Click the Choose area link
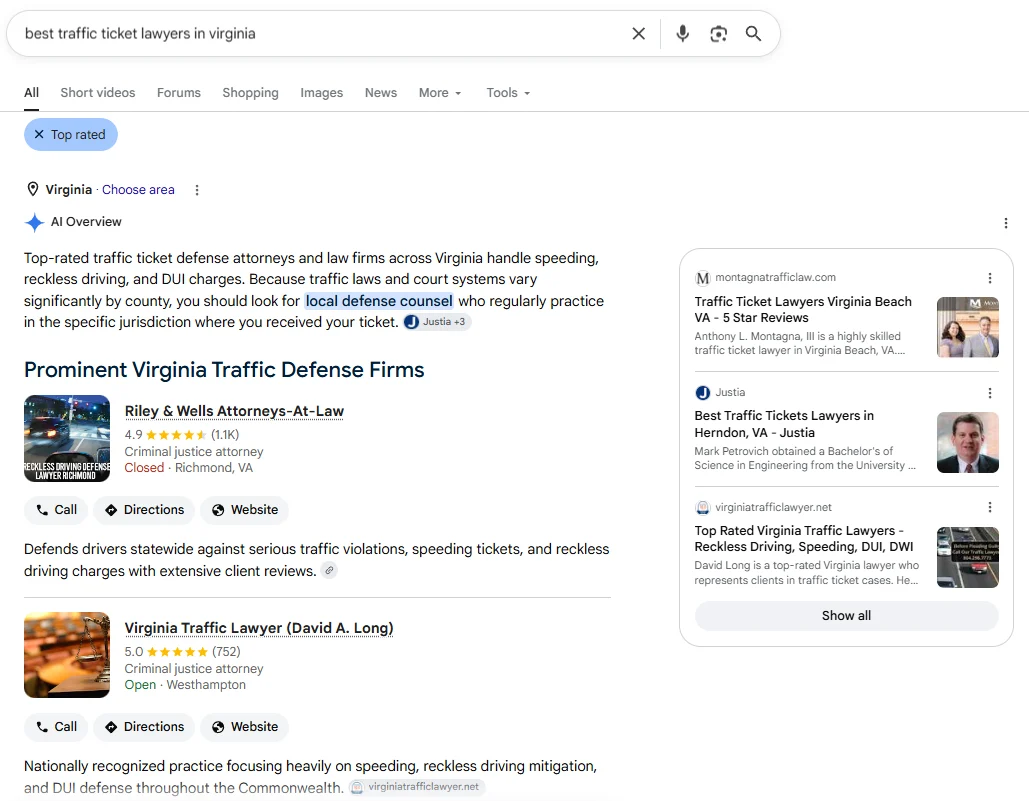Image resolution: width=1029 pixels, height=801 pixels. pyautogui.click(x=138, y=190)
